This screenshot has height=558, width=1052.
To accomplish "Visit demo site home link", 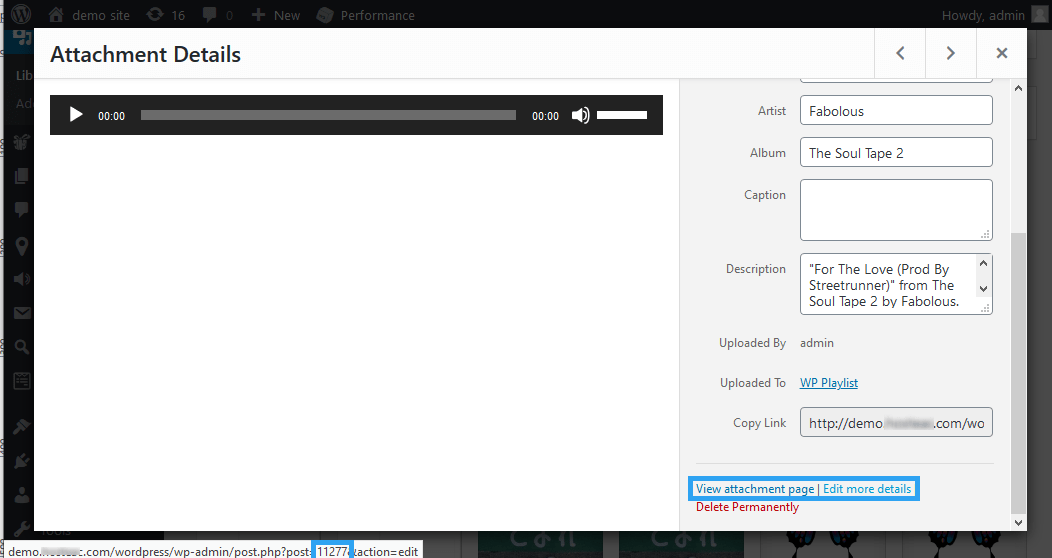I will 89,15.
